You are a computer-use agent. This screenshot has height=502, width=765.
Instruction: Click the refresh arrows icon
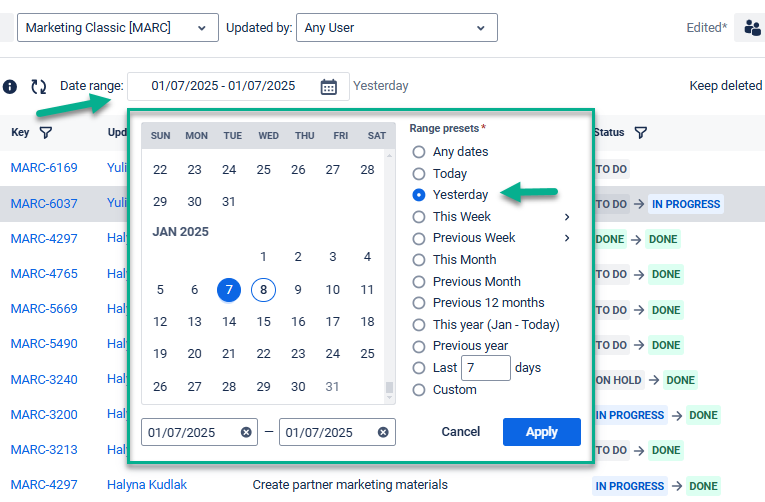coord(39,87)
